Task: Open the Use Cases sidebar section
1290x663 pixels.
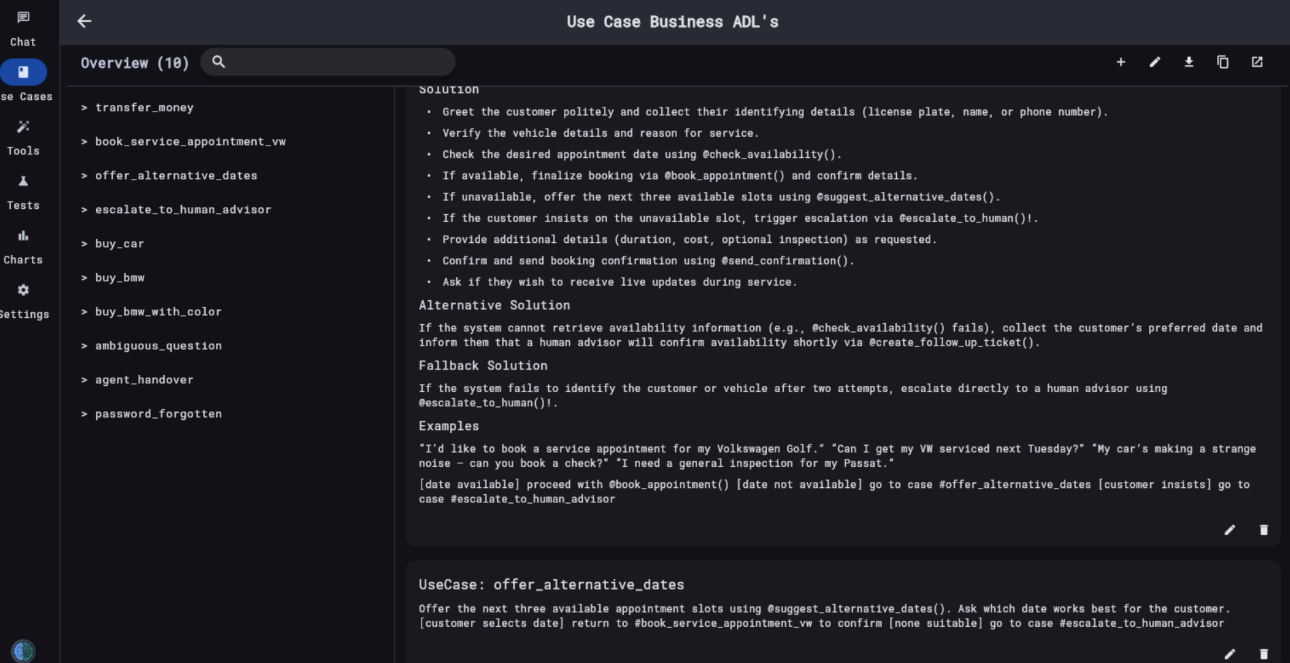Action: [23, 83]
